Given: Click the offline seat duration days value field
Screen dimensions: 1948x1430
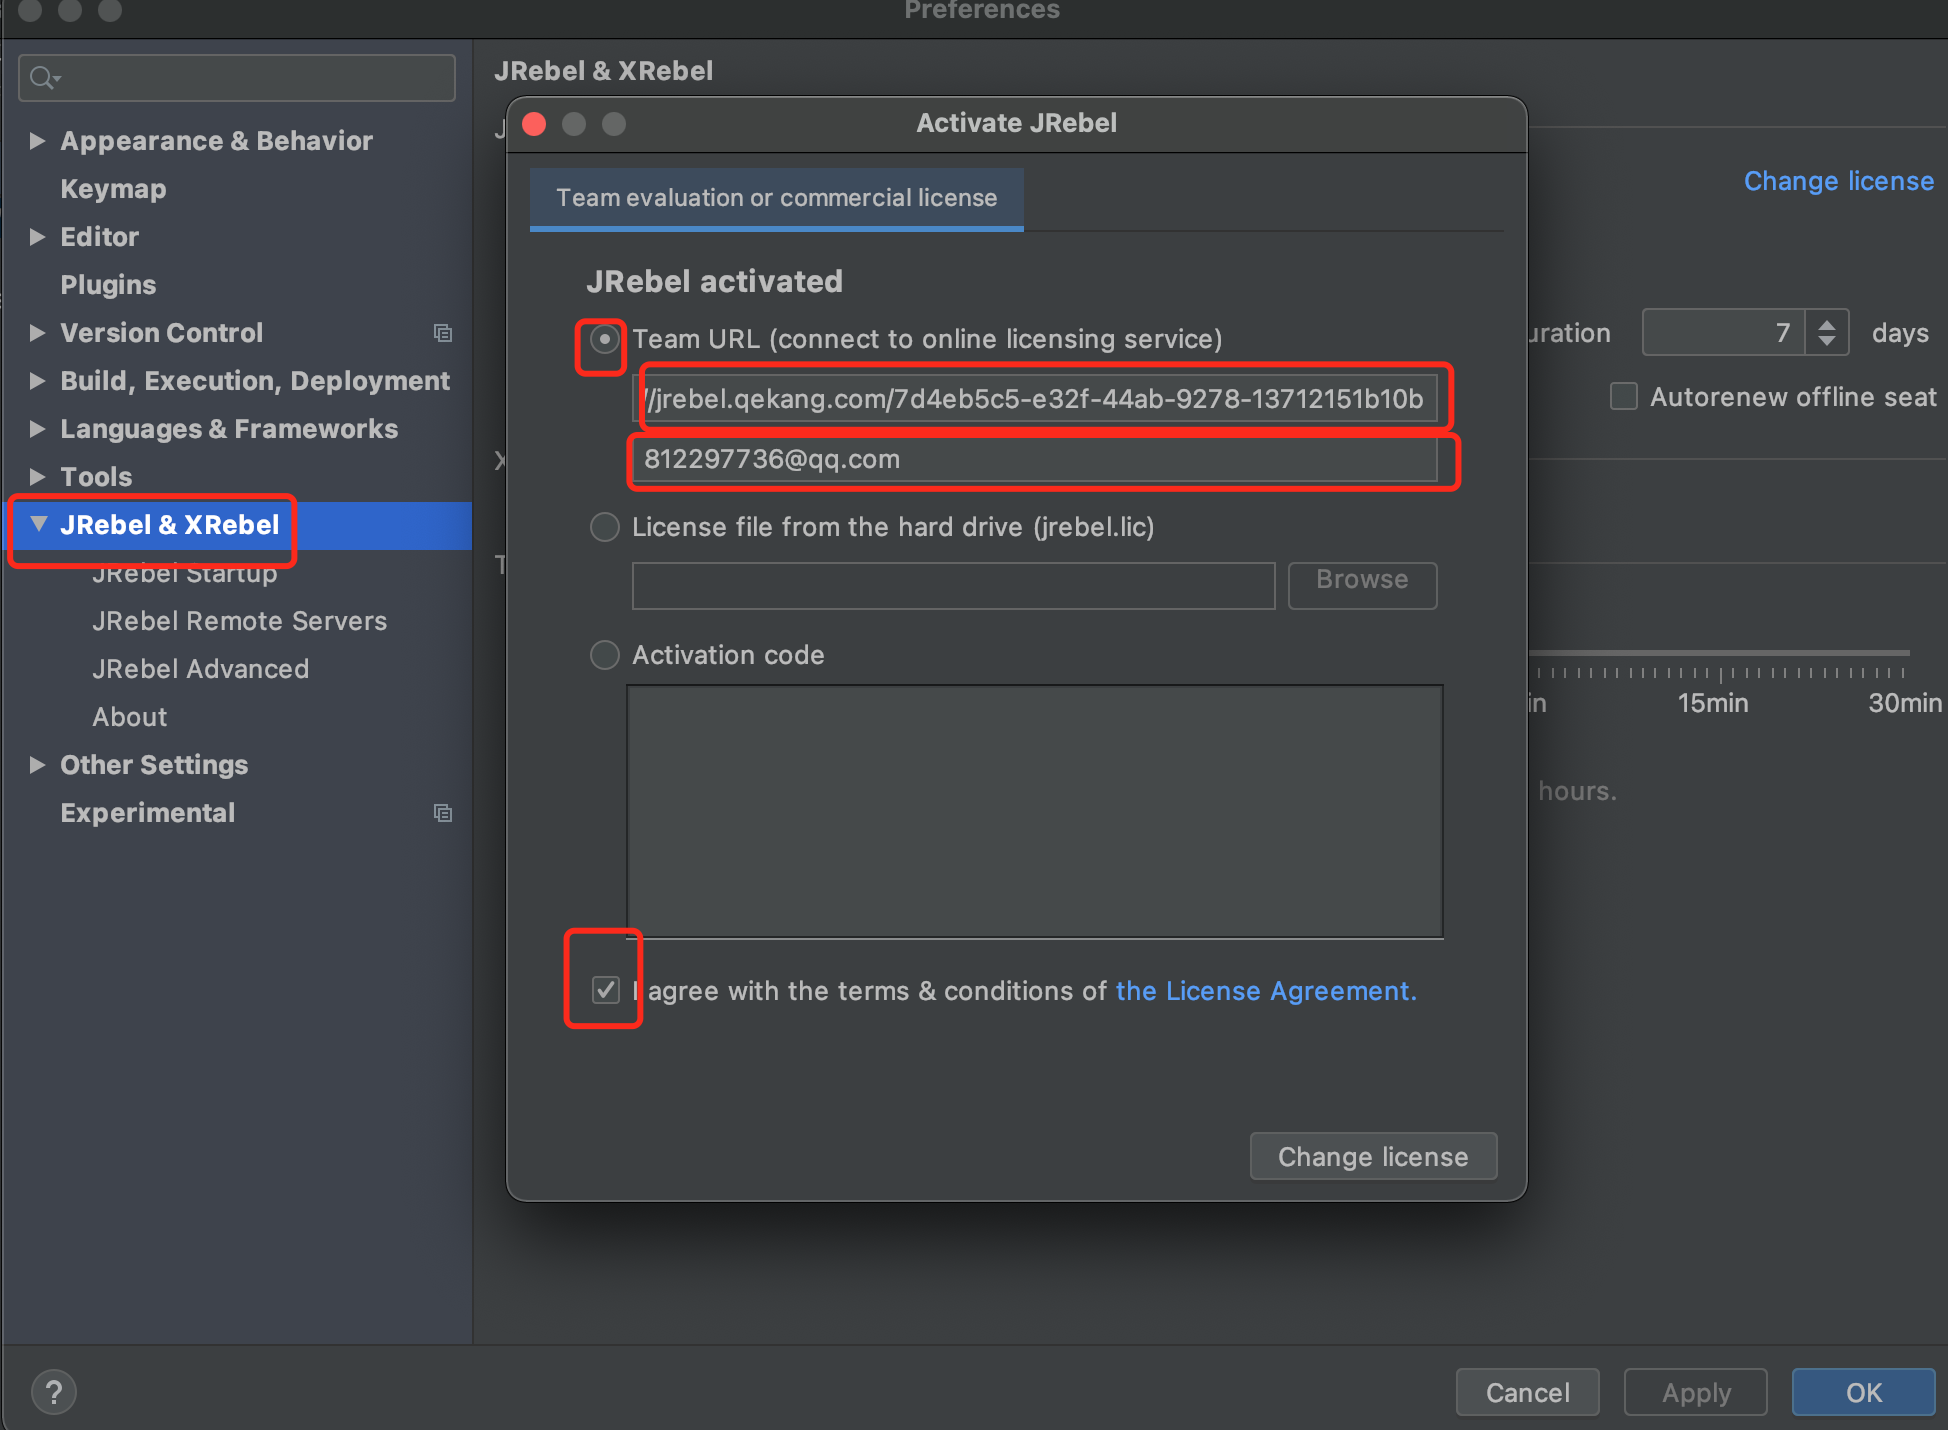Looking at the screenshot, I should click(x=1723, y=333).
